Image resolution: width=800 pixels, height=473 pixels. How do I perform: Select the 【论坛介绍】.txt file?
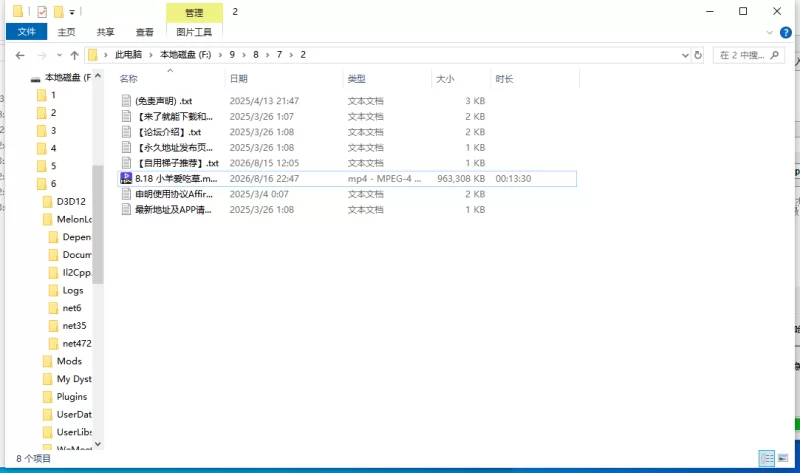tap(168, 132)
